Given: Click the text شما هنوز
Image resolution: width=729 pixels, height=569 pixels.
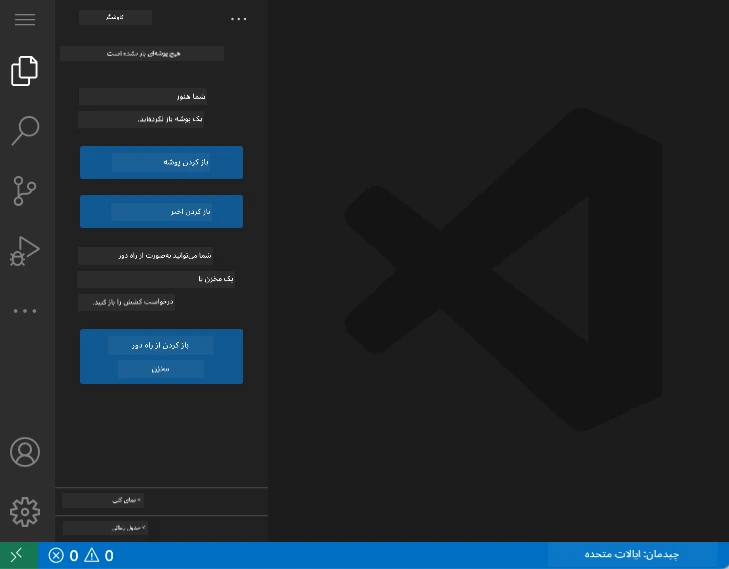Looking at the screenshot, I should 191,97.
